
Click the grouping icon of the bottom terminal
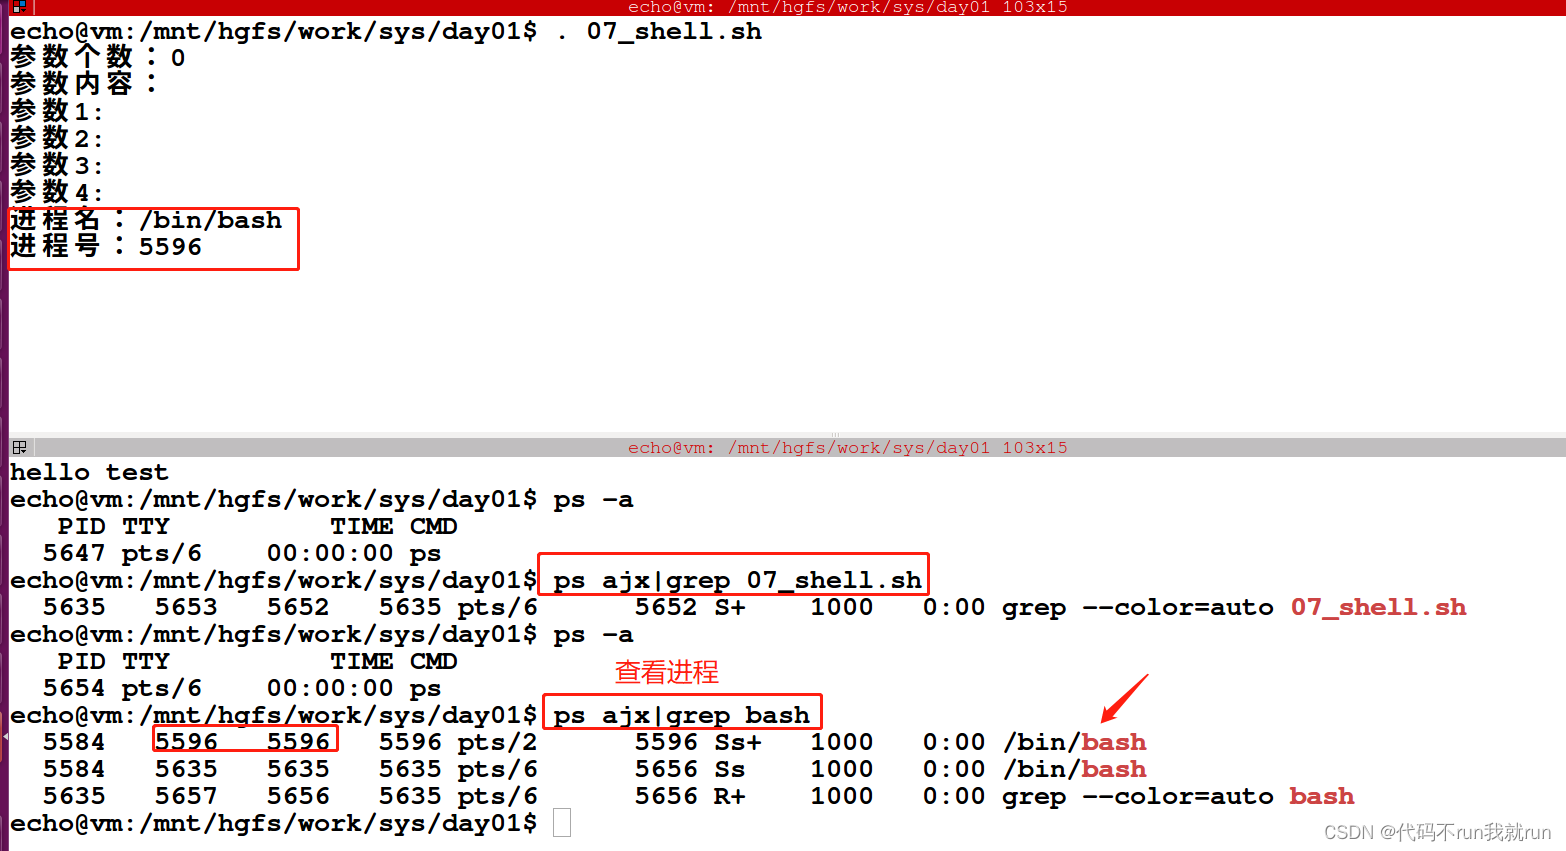point(20,447)
